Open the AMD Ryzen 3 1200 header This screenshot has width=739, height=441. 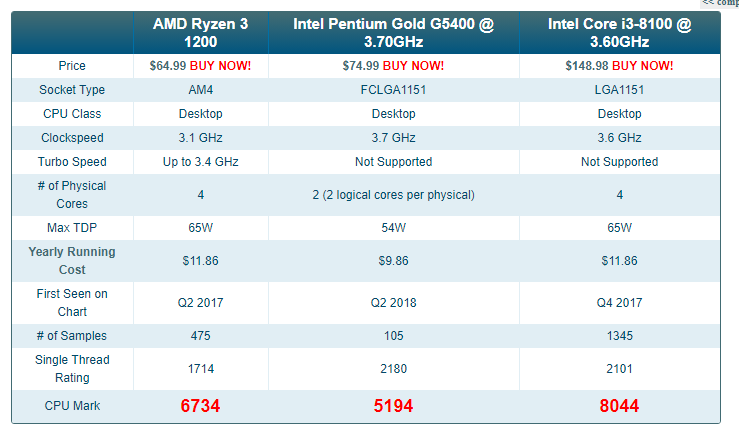[200, 32]
